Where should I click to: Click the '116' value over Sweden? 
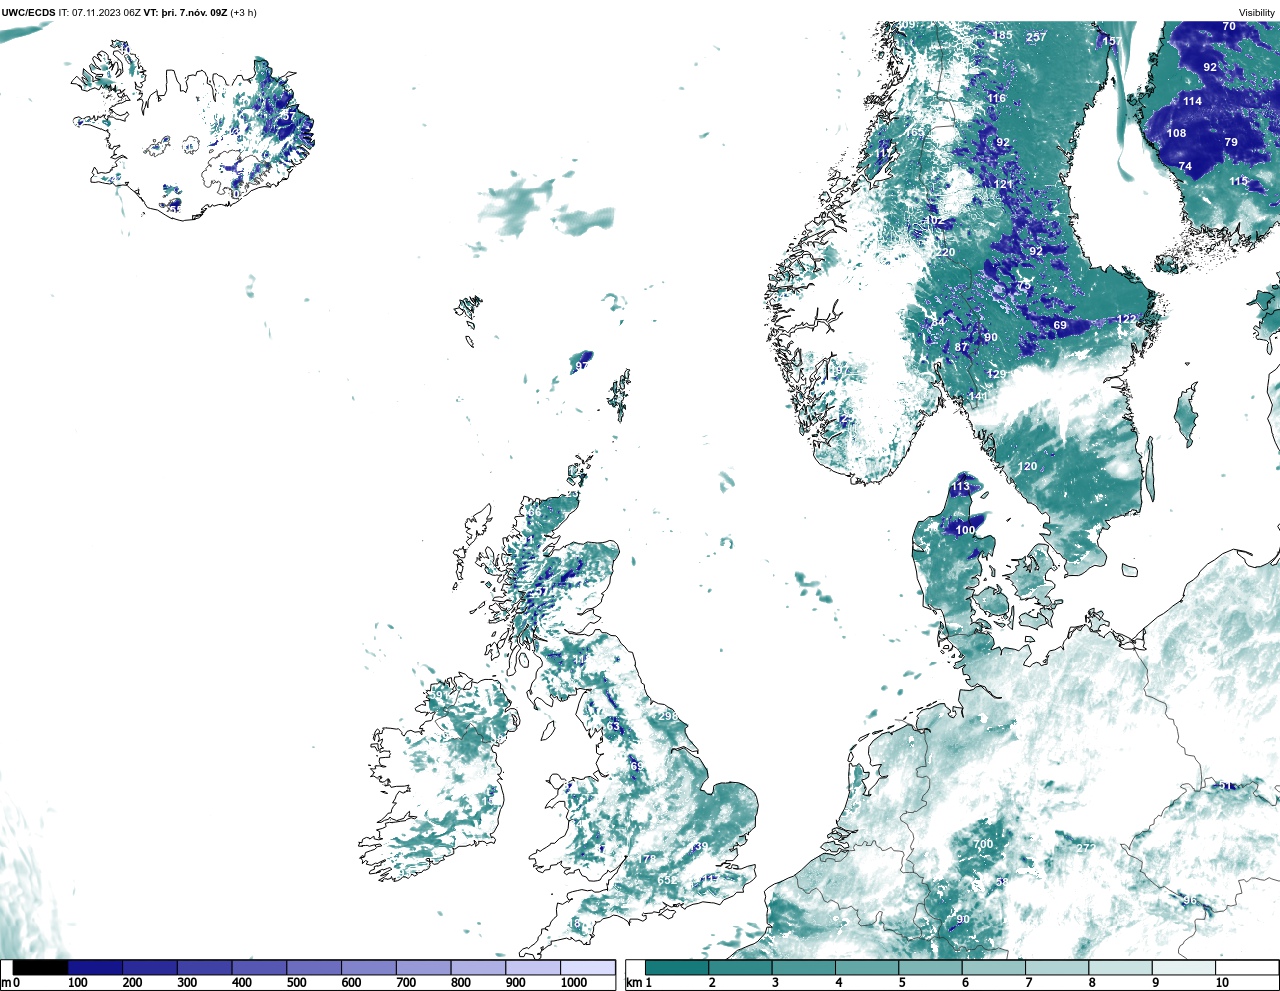[997, 98]
